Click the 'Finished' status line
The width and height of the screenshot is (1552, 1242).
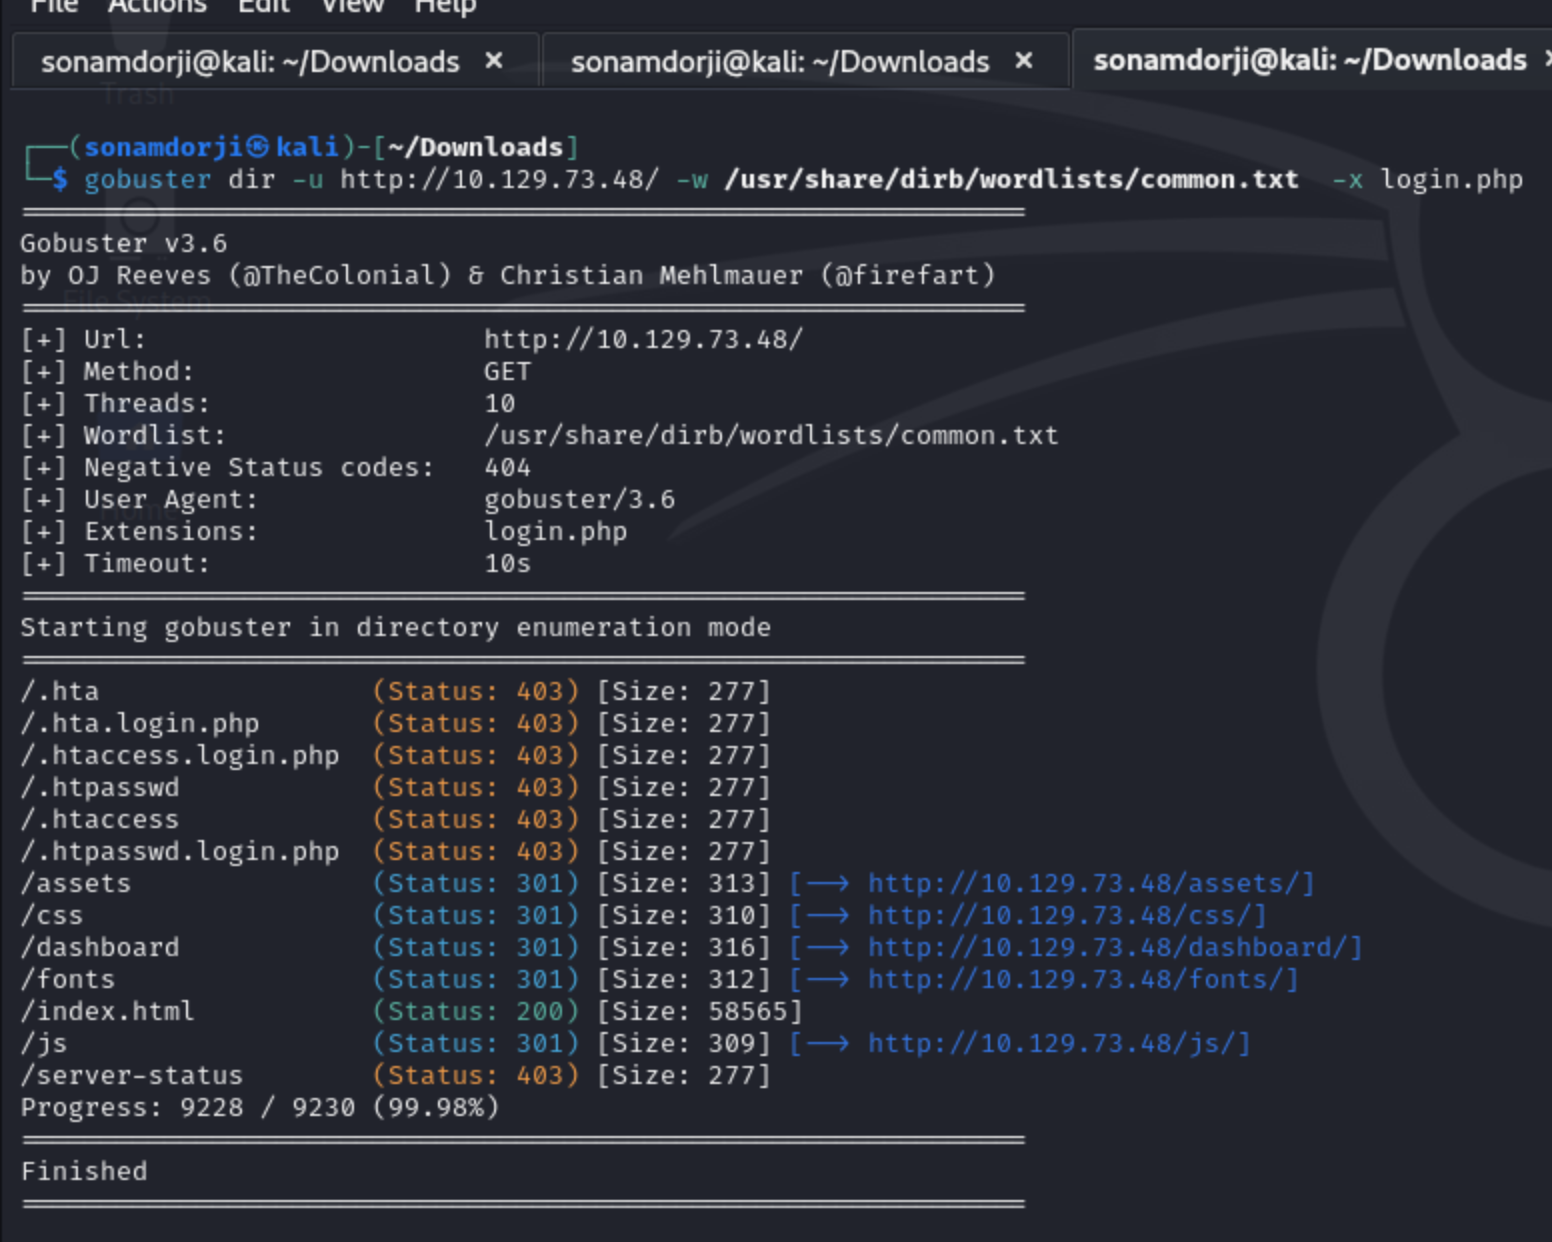coord(83,1172)
